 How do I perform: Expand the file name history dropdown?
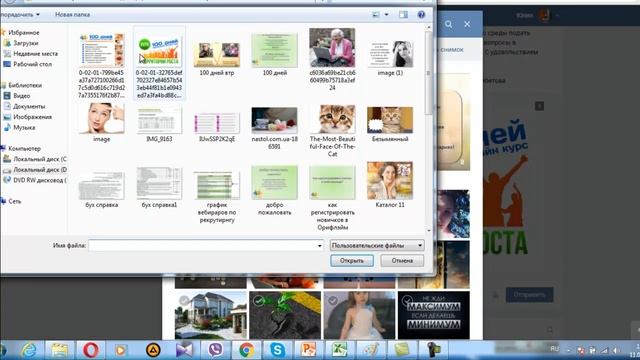tap(320, 246)
